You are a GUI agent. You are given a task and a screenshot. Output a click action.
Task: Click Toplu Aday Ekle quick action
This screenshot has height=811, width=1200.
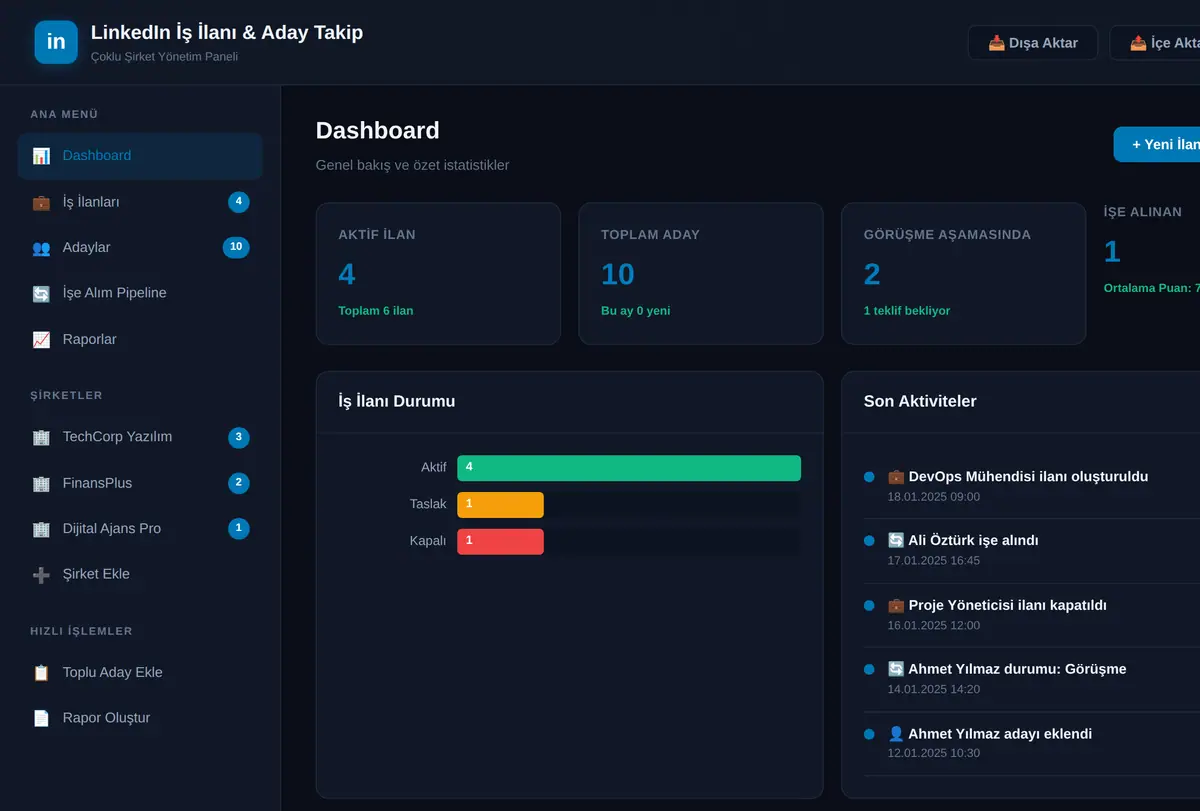(x=140, y=672)
